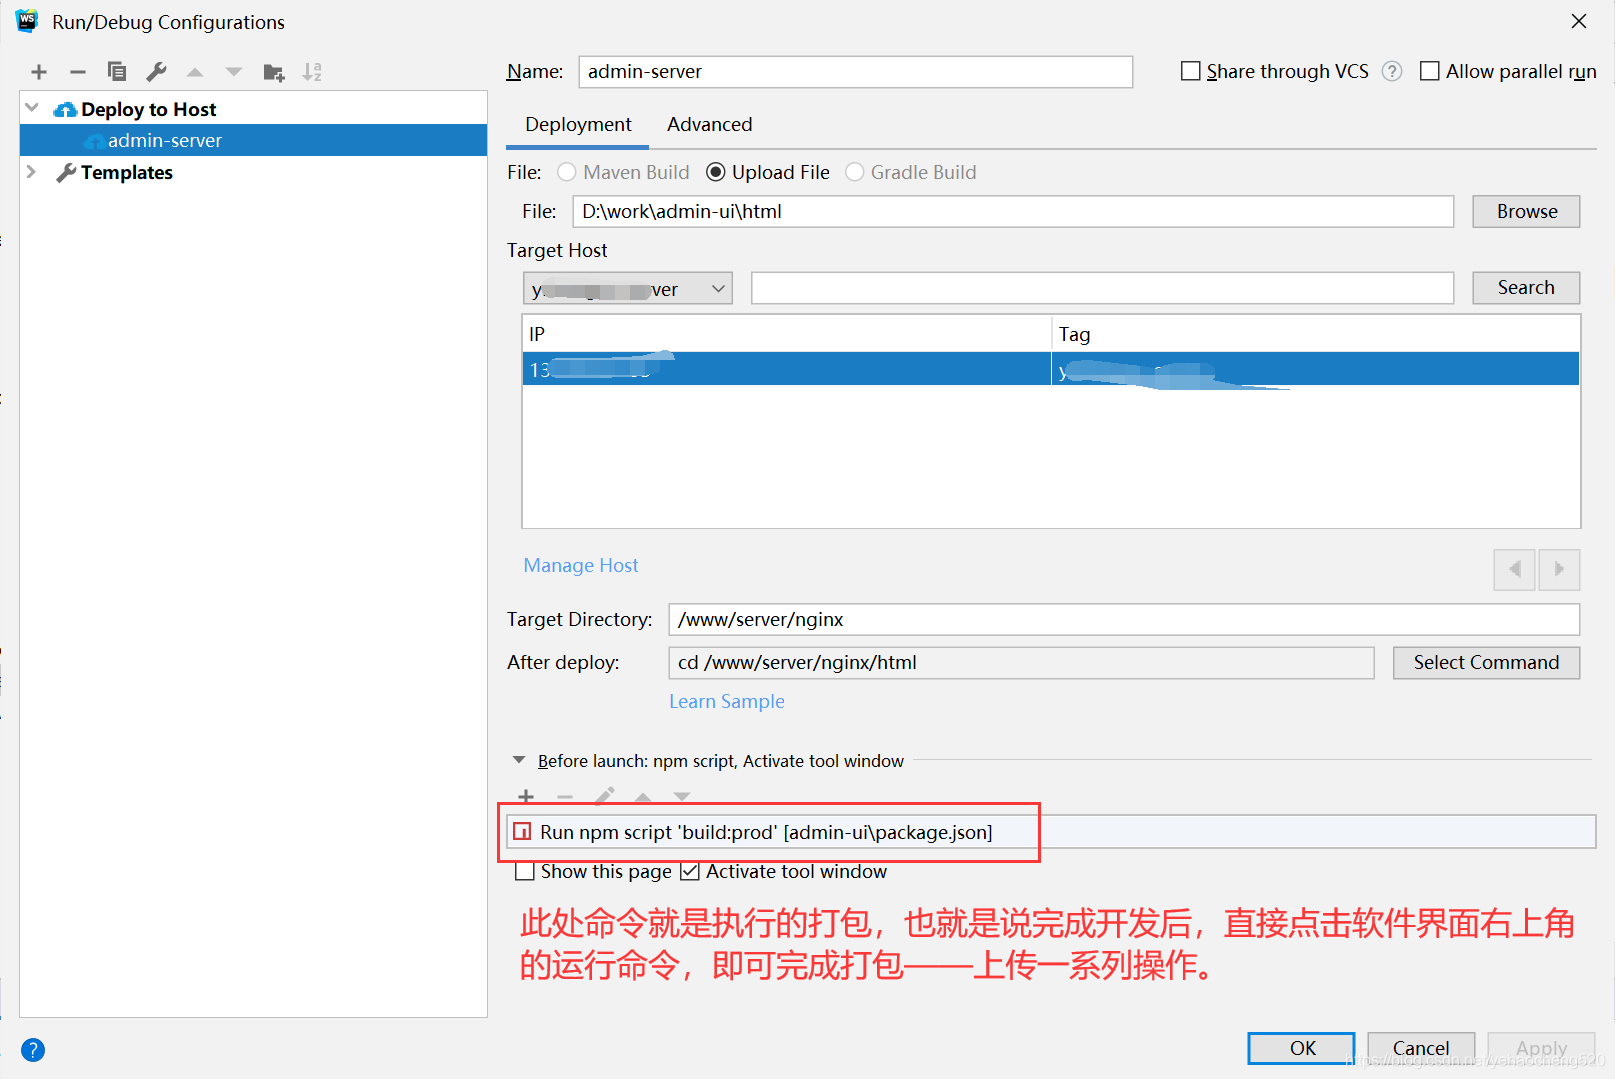Click Browse to choose upload file
This screenshot has height=1079, width=1615.
[1526, 211]
